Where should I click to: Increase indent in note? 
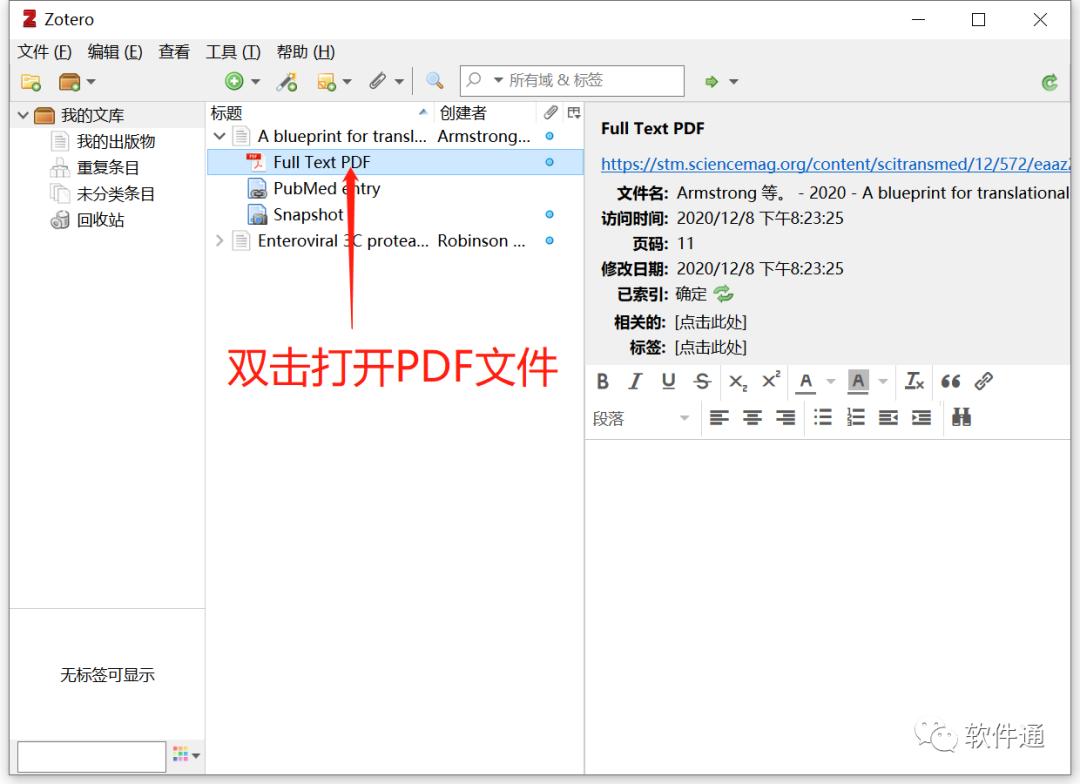[922, 417]
